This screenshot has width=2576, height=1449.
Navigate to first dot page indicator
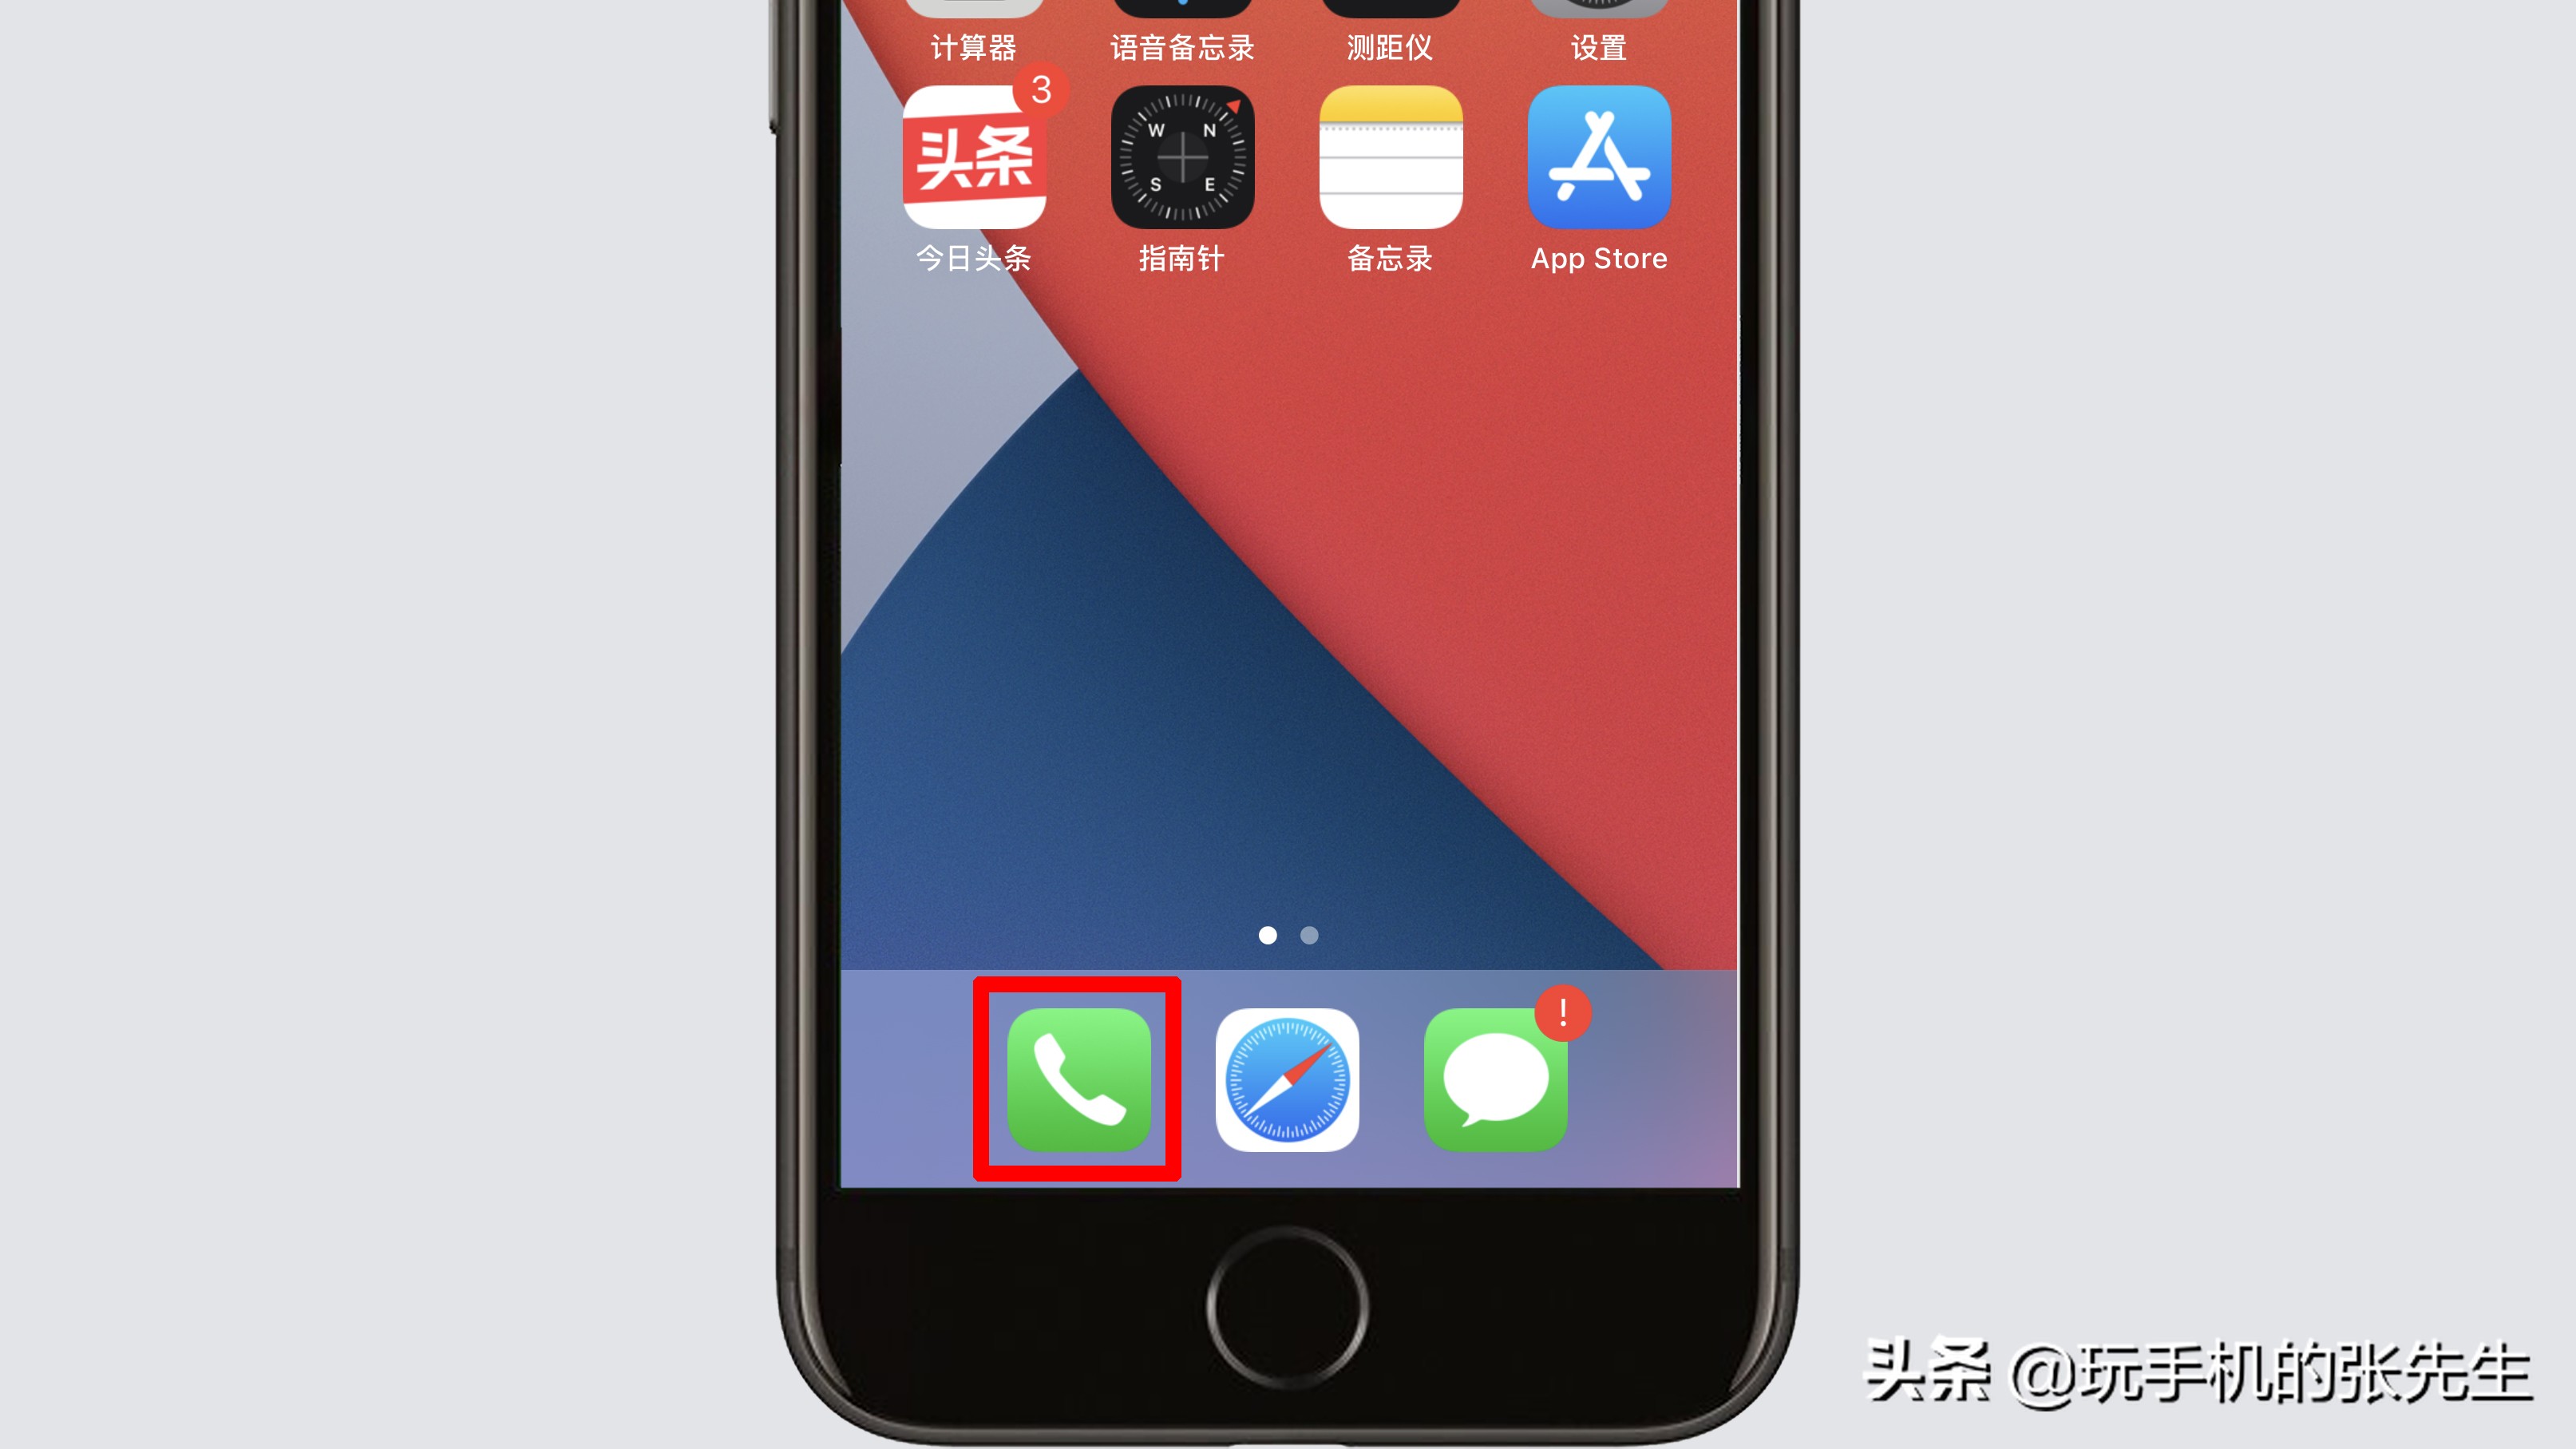[x=1267, y=934]
